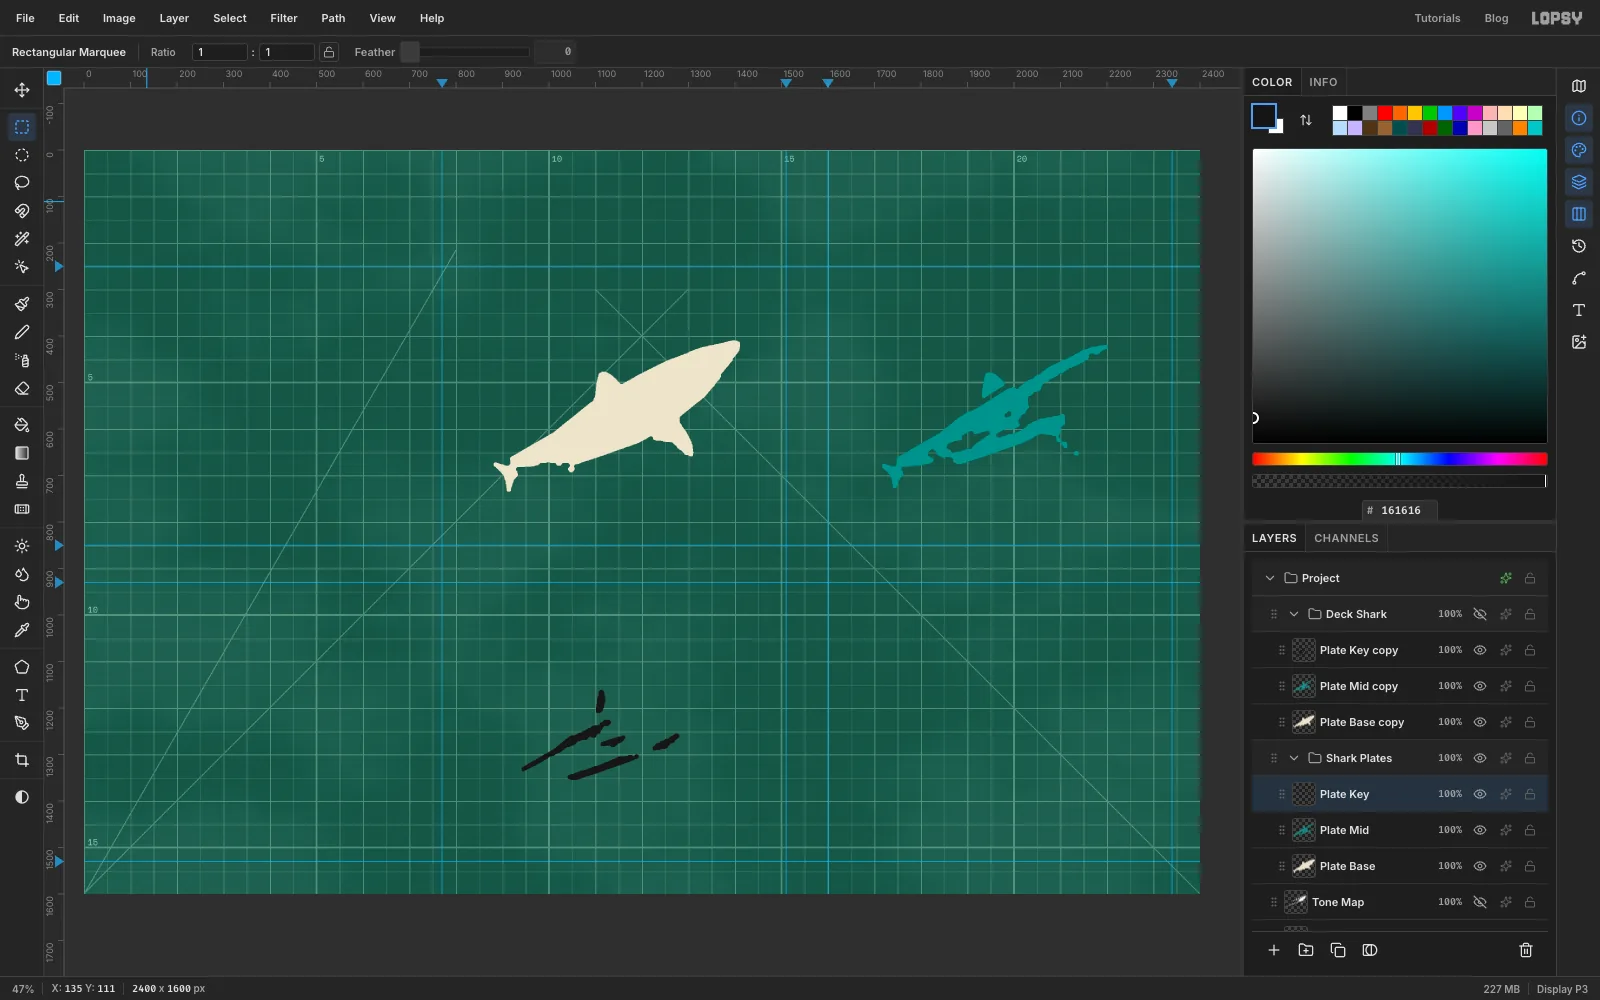Select the Text tool in left toolbar

pyautogui.click(x=22, y=695)
